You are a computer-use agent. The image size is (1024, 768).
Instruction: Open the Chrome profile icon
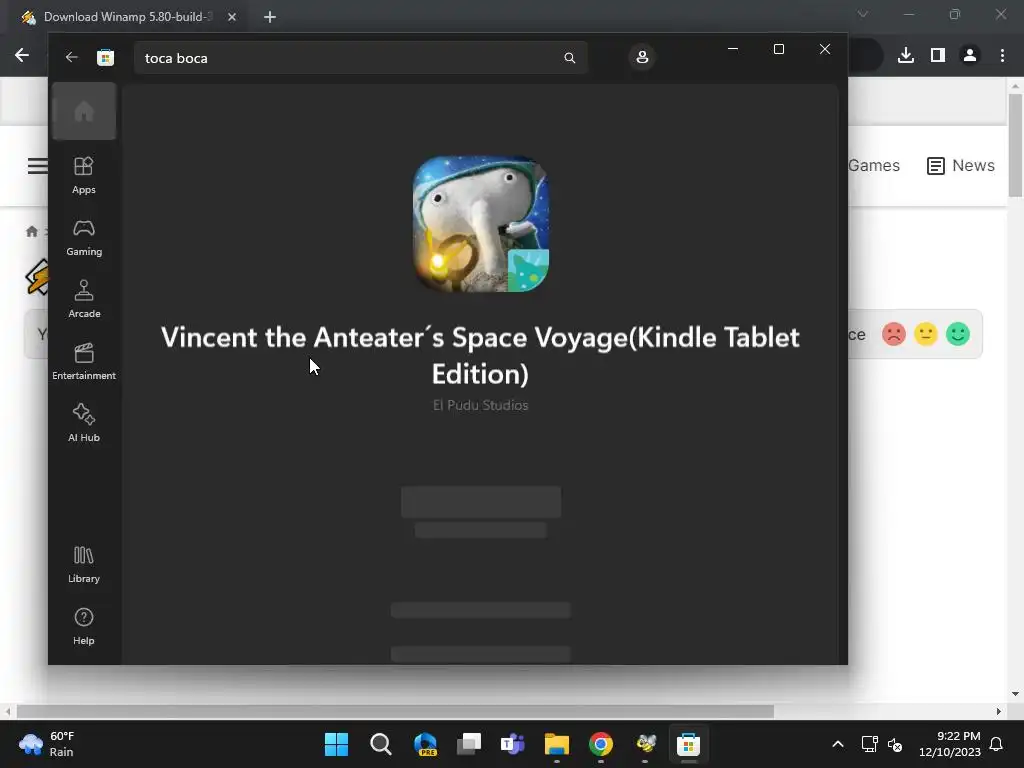pyautogui.click(x=970, y=56)
